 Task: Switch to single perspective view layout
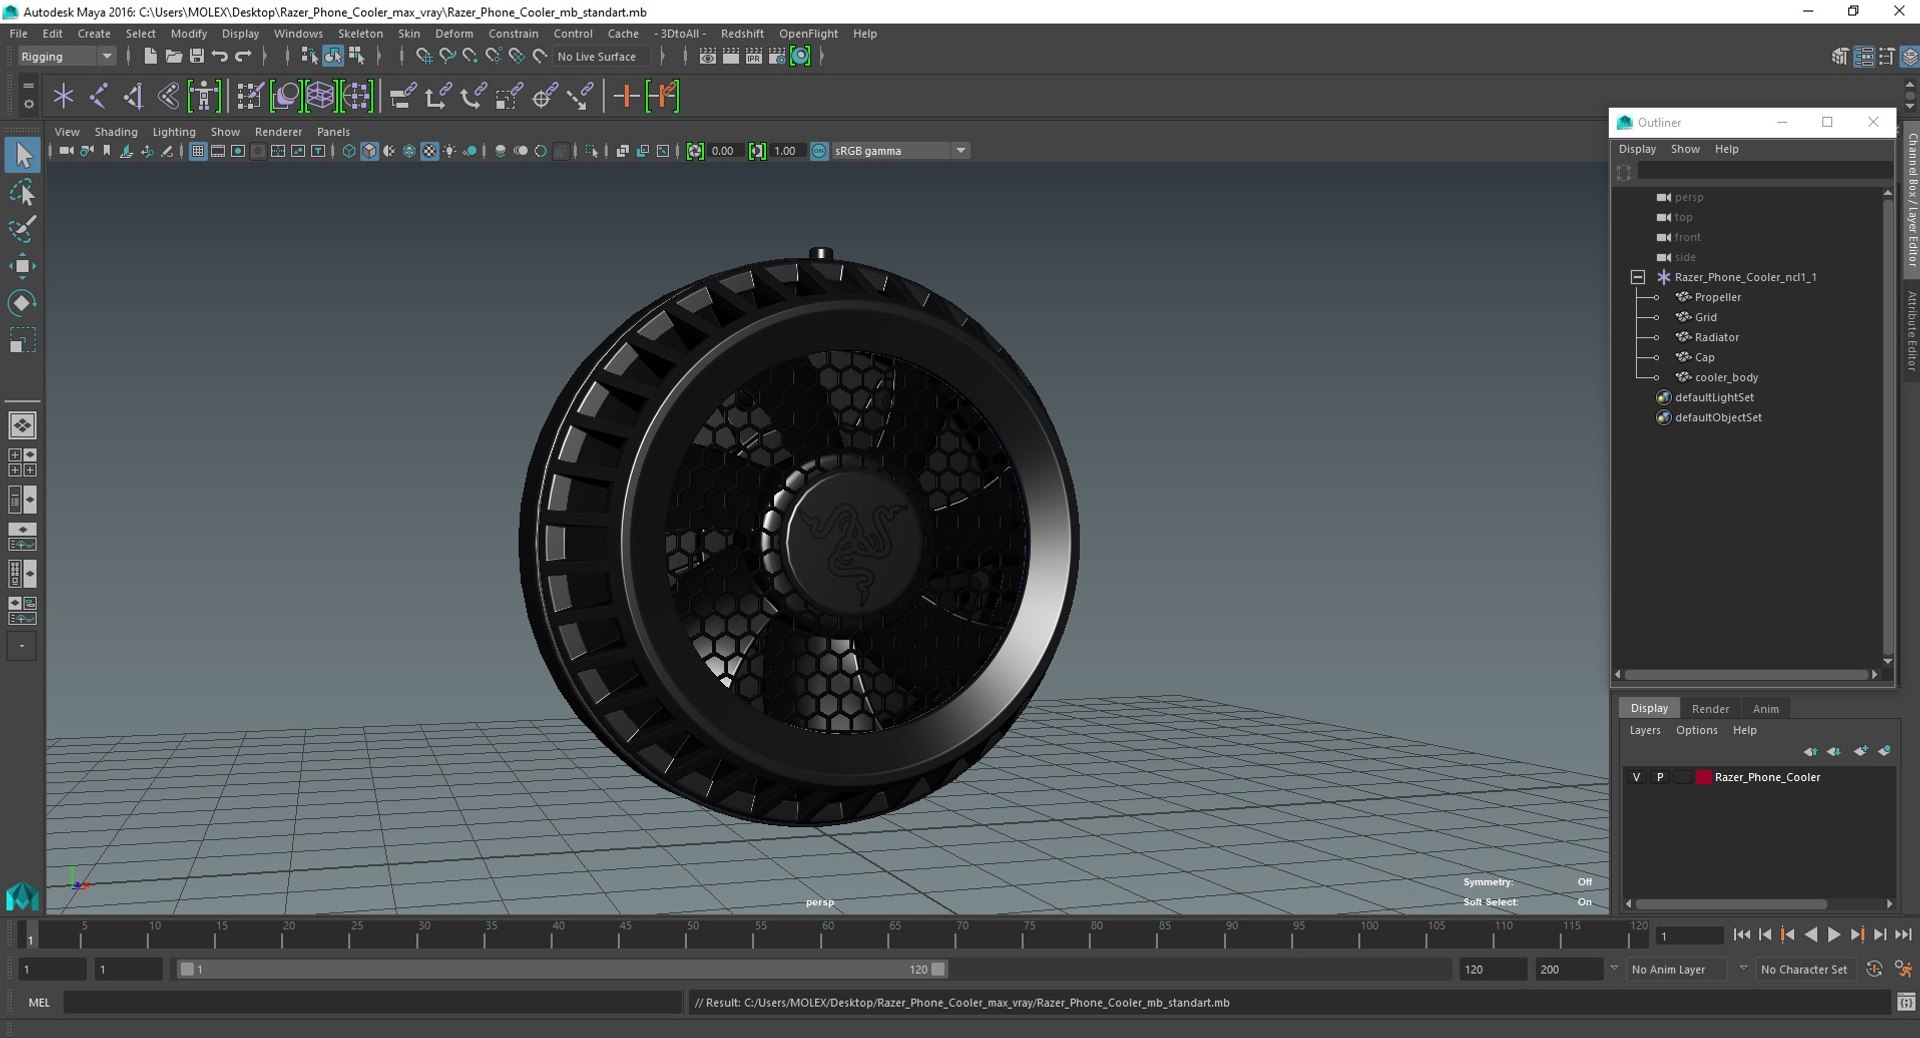(x=22, y=425)
